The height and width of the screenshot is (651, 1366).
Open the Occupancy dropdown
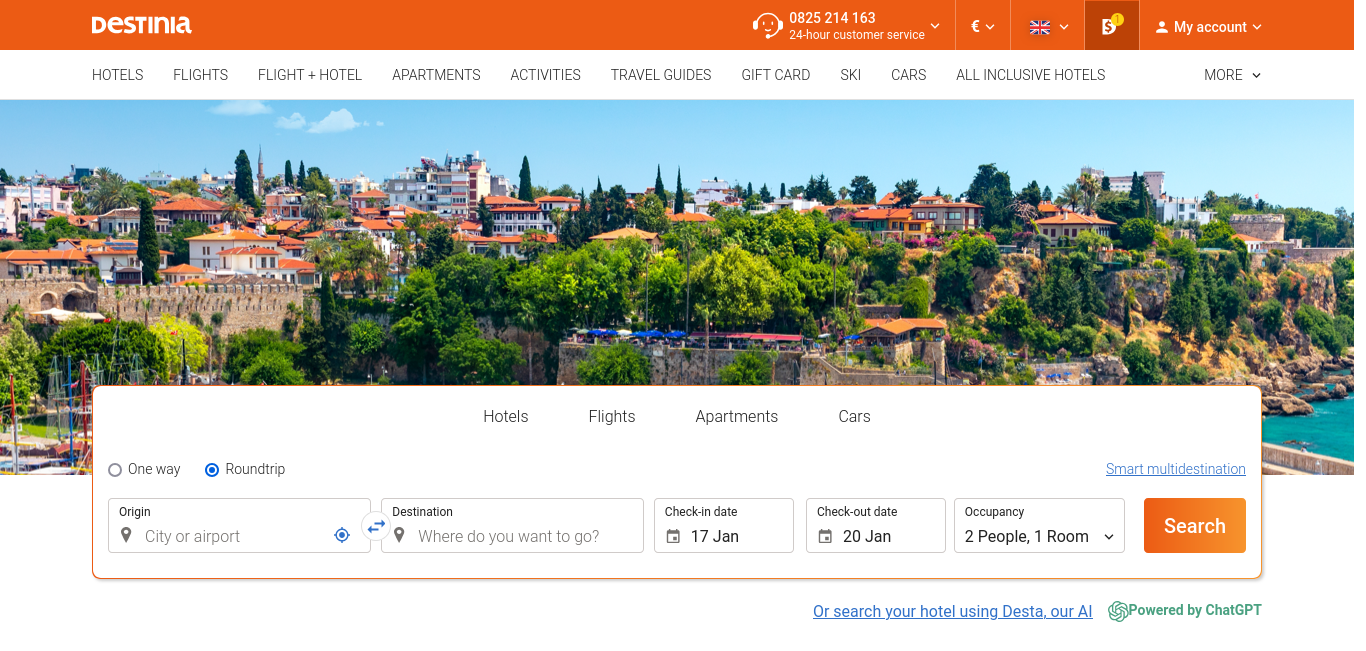1040,526
